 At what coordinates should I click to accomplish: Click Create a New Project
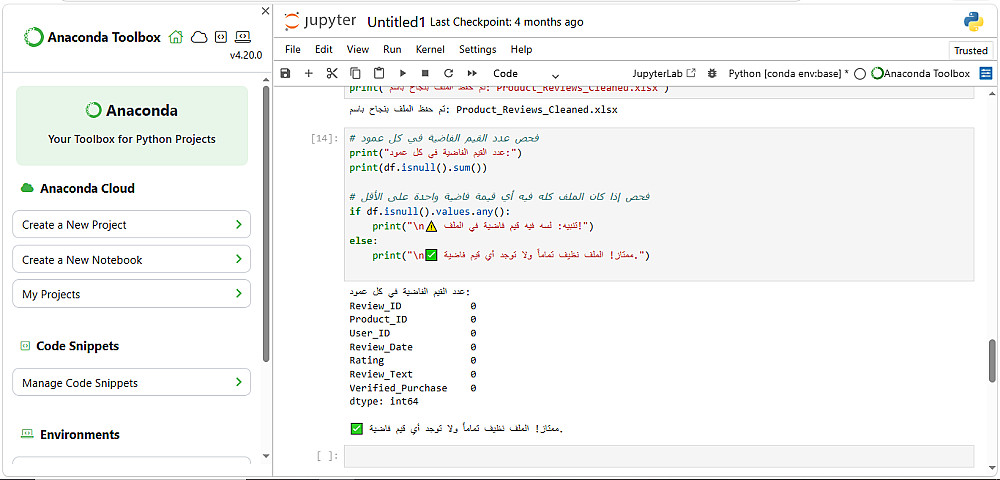[131, 224]
